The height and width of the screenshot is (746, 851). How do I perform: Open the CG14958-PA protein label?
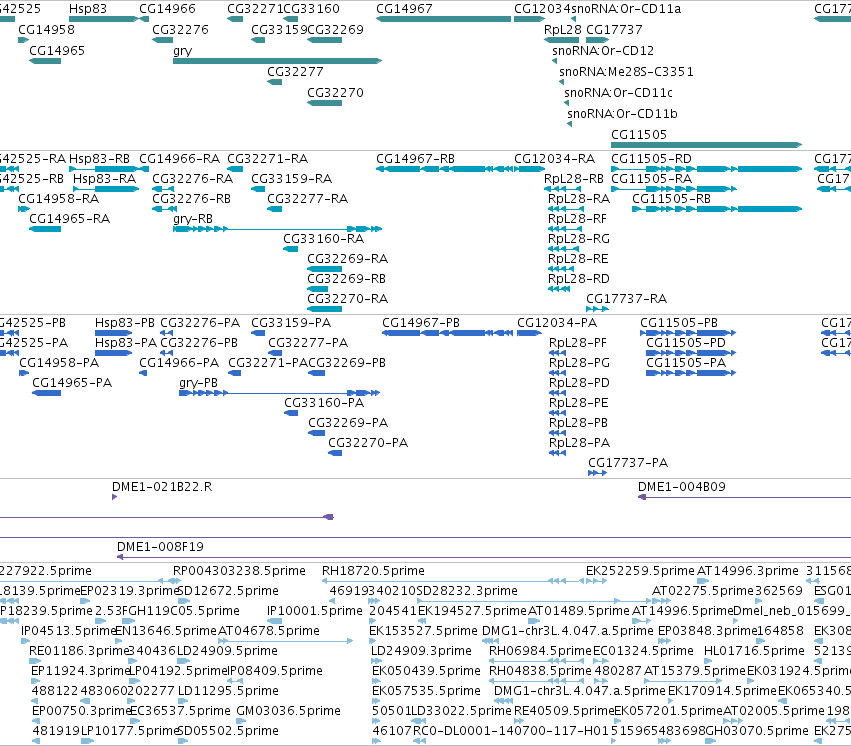(59, 362)
